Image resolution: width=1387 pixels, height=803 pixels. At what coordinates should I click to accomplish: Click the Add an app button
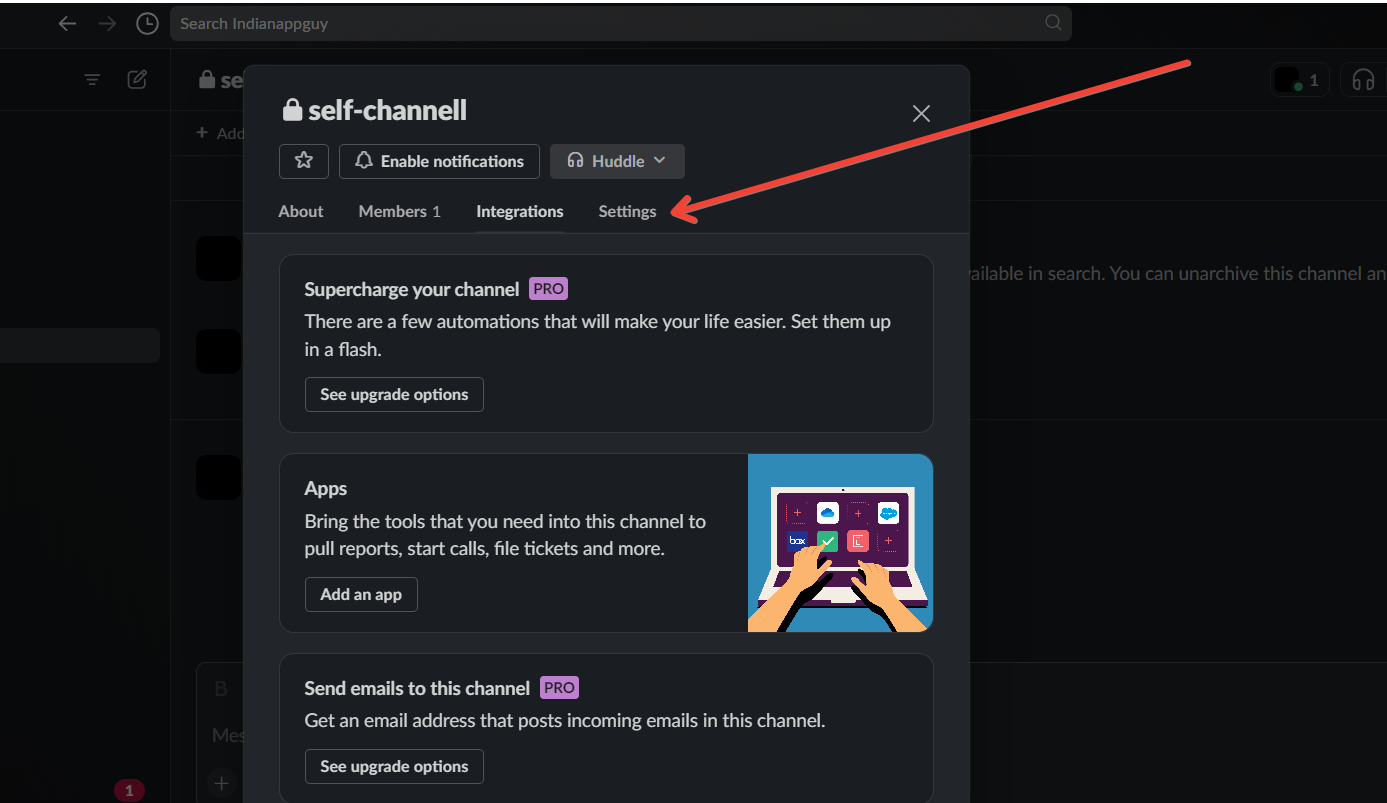coord(361,594)
